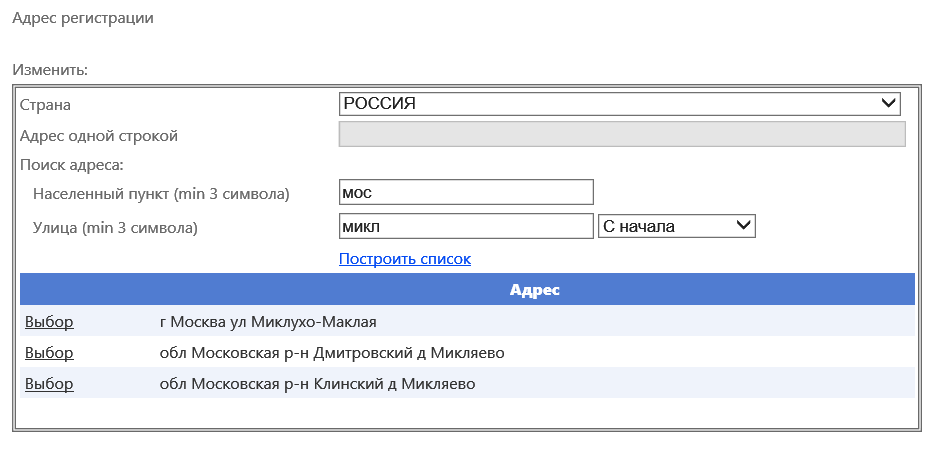The height and width of the screenshot is (449, 939).
Task: Select row text 'обл Московская р-н Клинский д Микляево'
Action: (317, 384)
